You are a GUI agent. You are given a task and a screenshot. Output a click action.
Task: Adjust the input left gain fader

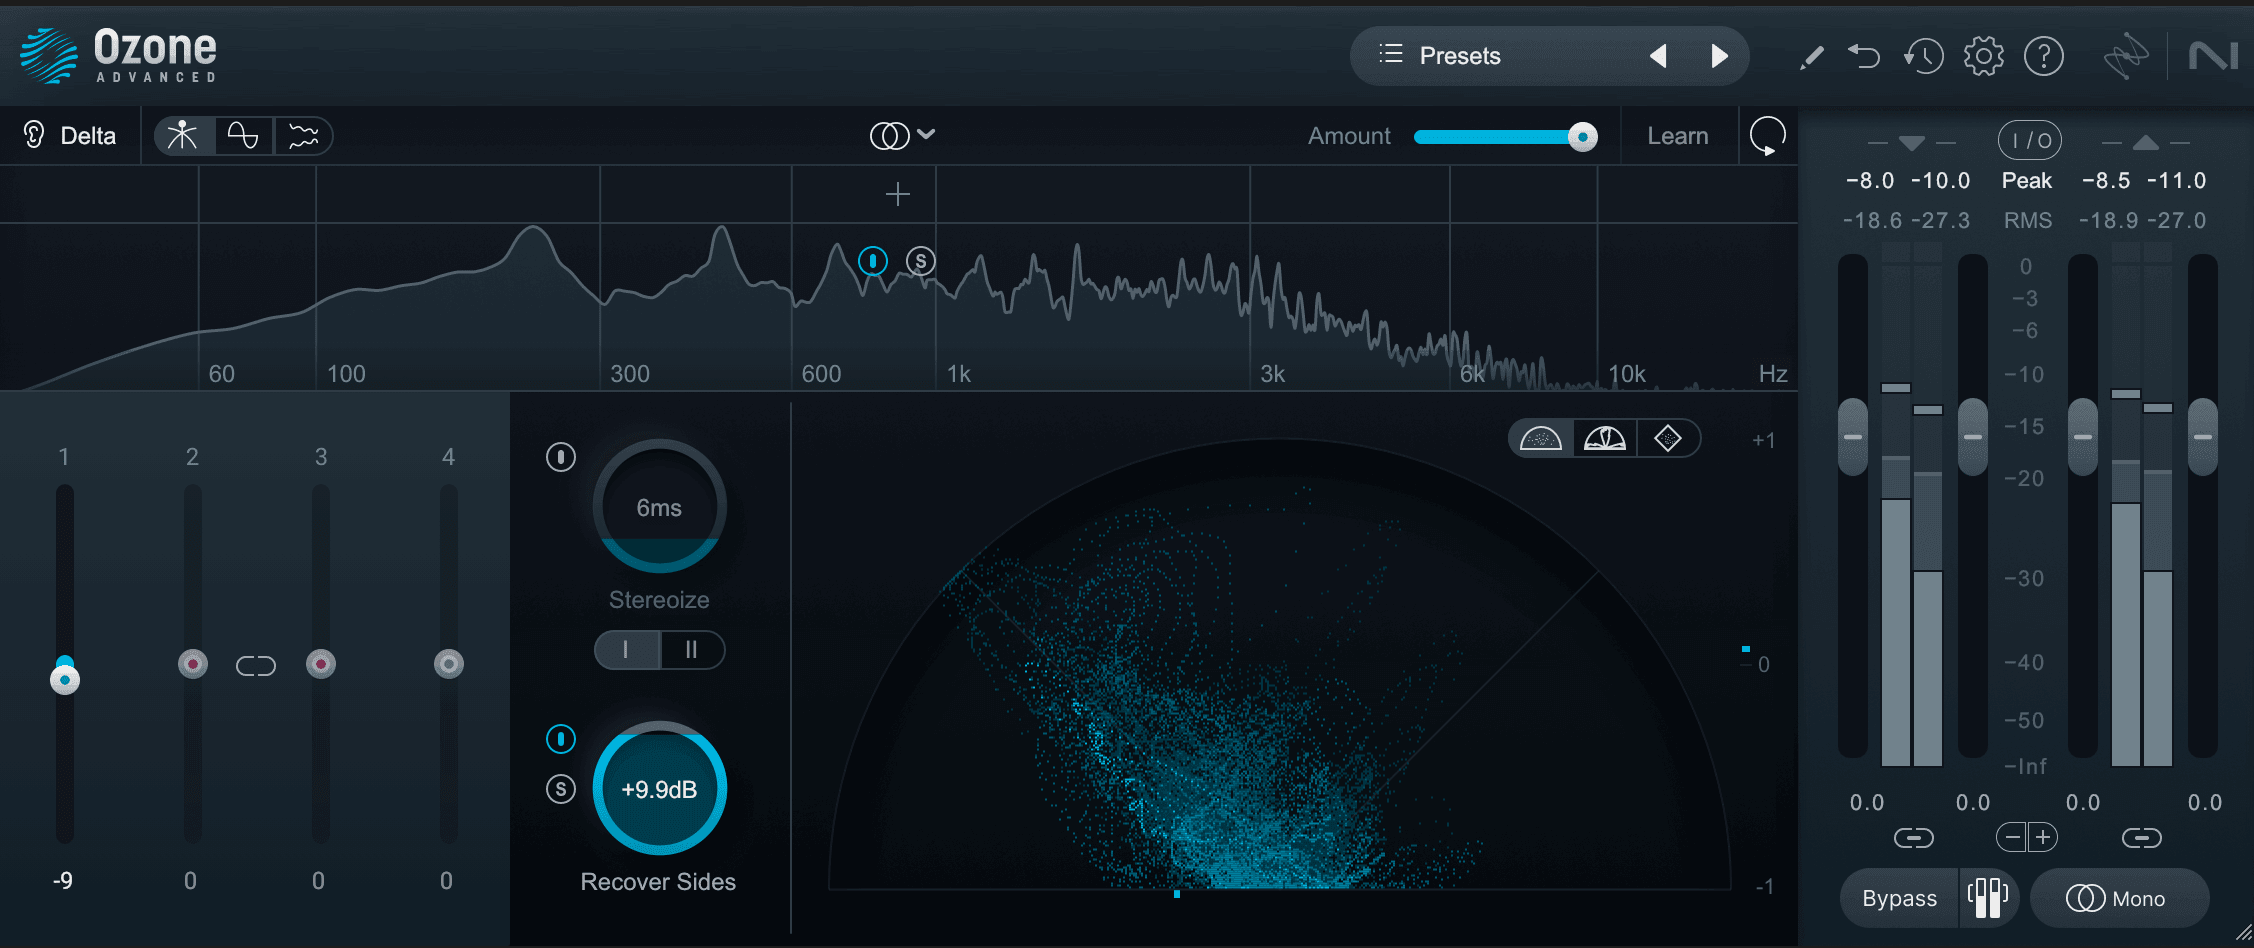point(1853,437)
